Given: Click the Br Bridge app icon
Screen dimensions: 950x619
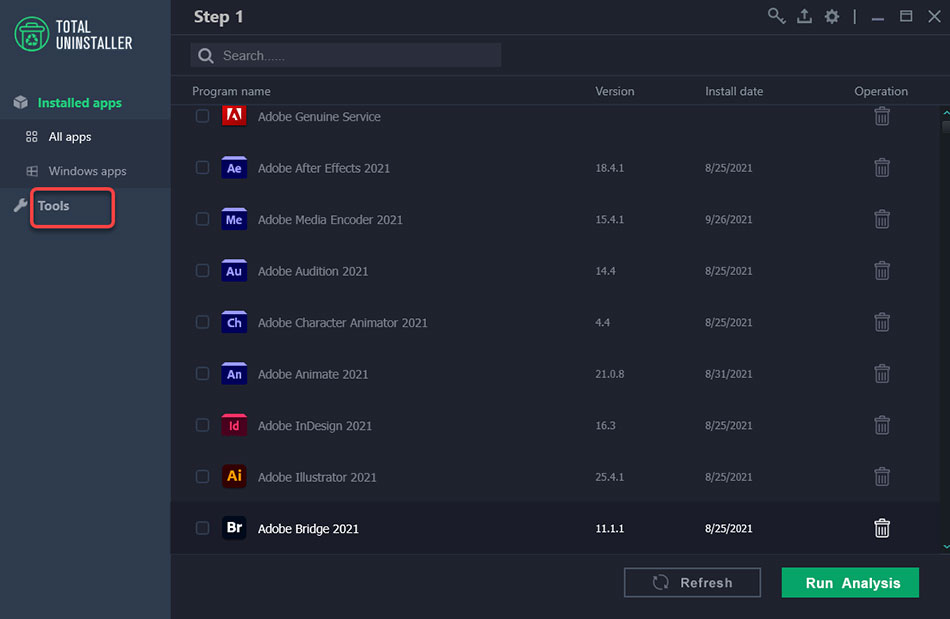Looking at the screenshot, I should click(234, 528).
